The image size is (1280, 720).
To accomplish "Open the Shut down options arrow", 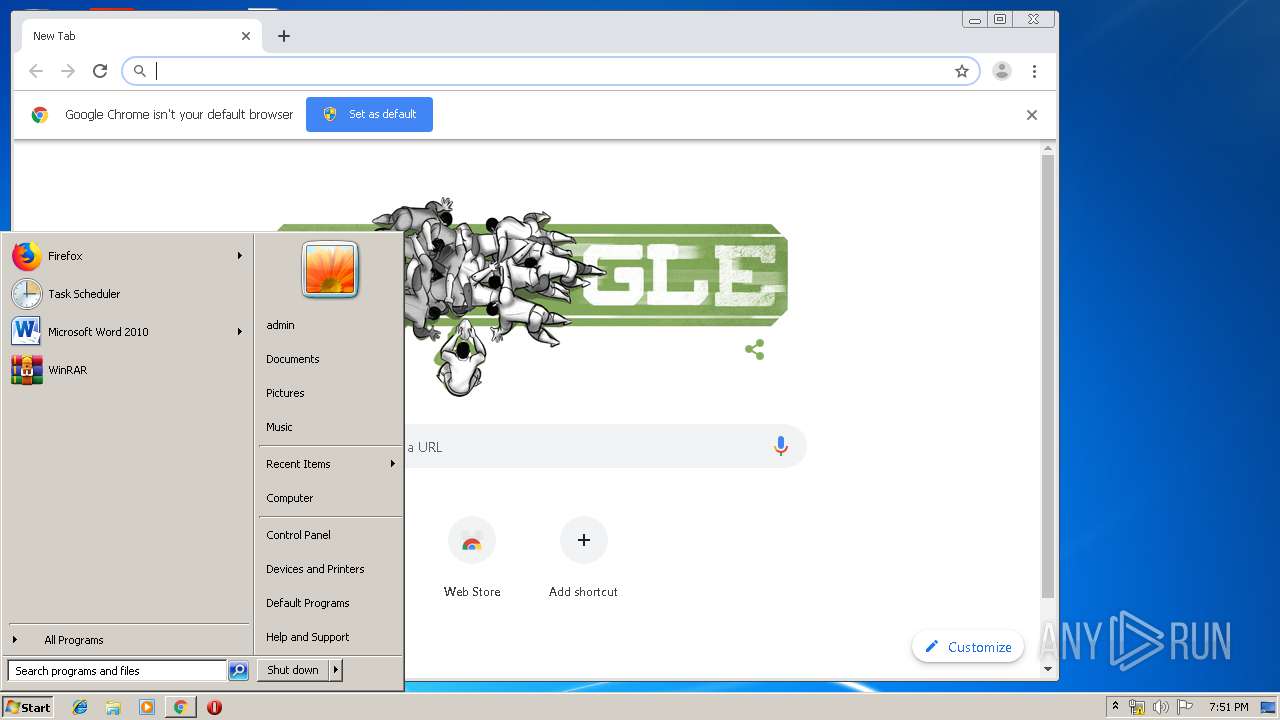I will point(336,670).
